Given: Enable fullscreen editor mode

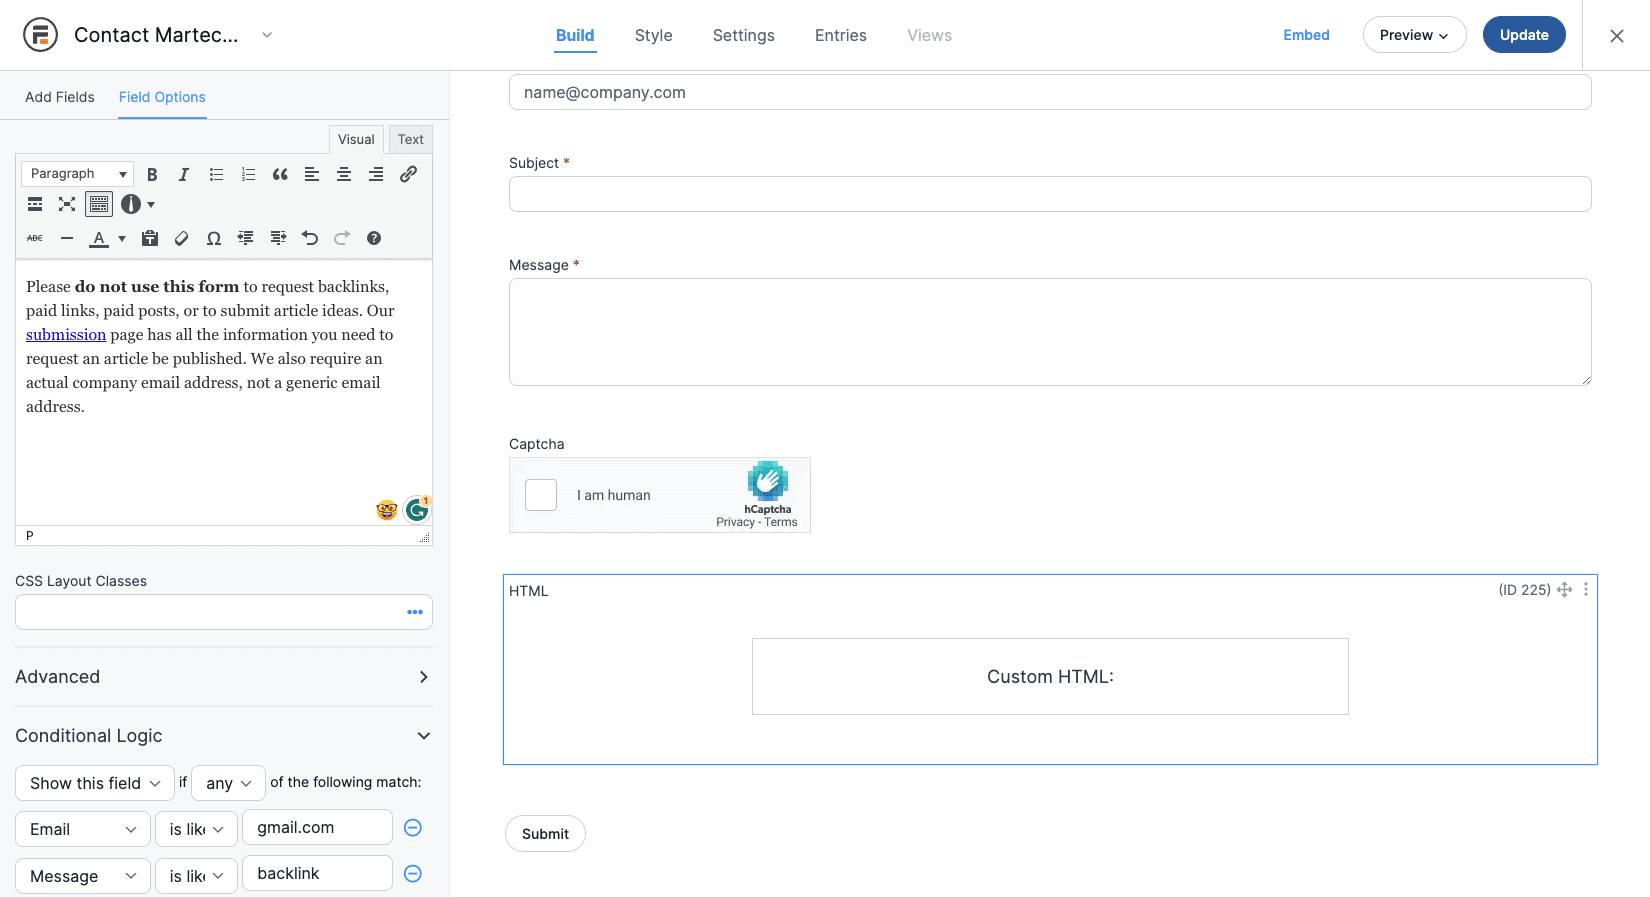Looking at the screenshot, I should [67, 204].
